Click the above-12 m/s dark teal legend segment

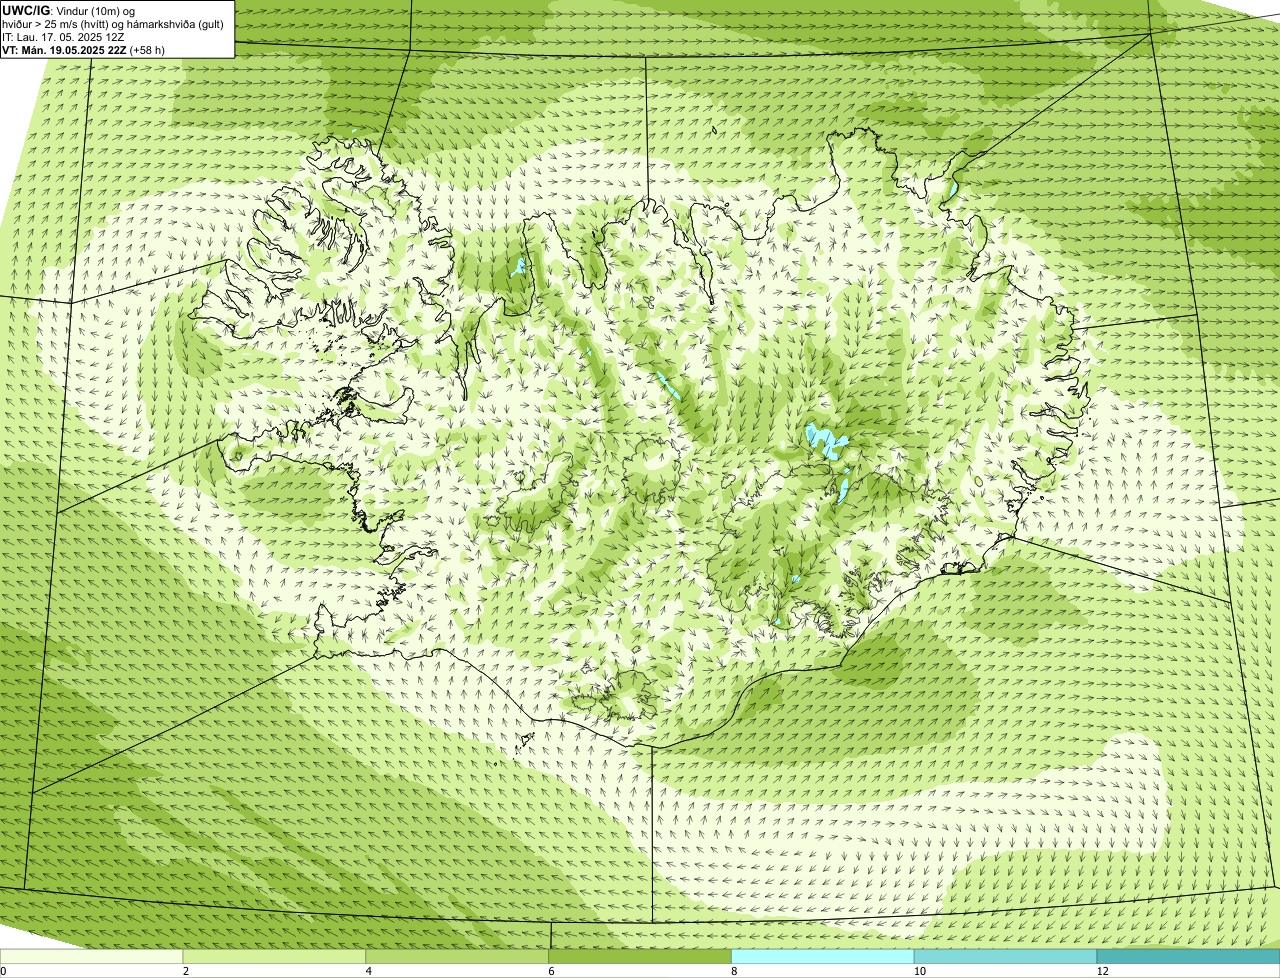click(x=1188, y=956)
